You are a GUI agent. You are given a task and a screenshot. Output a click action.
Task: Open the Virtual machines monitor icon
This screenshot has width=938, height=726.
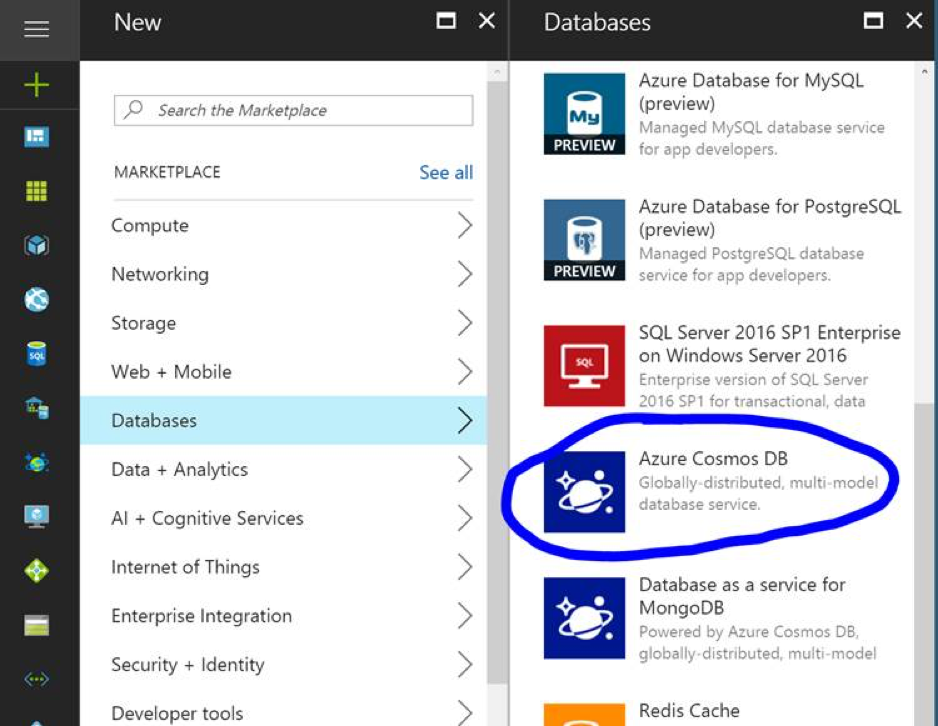click(36, 516)
